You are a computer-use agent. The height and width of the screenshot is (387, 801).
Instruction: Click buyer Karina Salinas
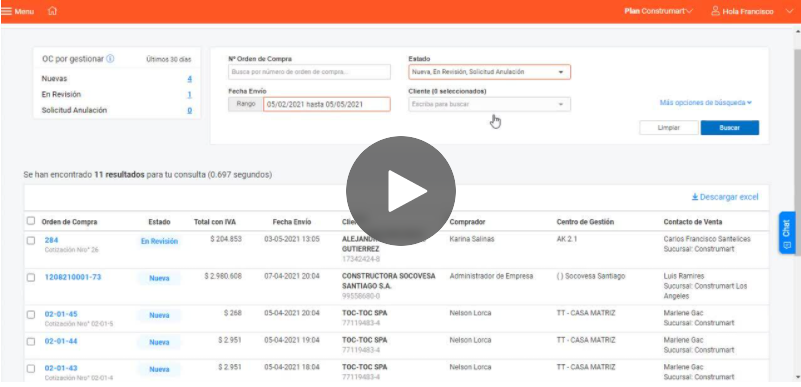pyautogui.click(x=472, y=239)
